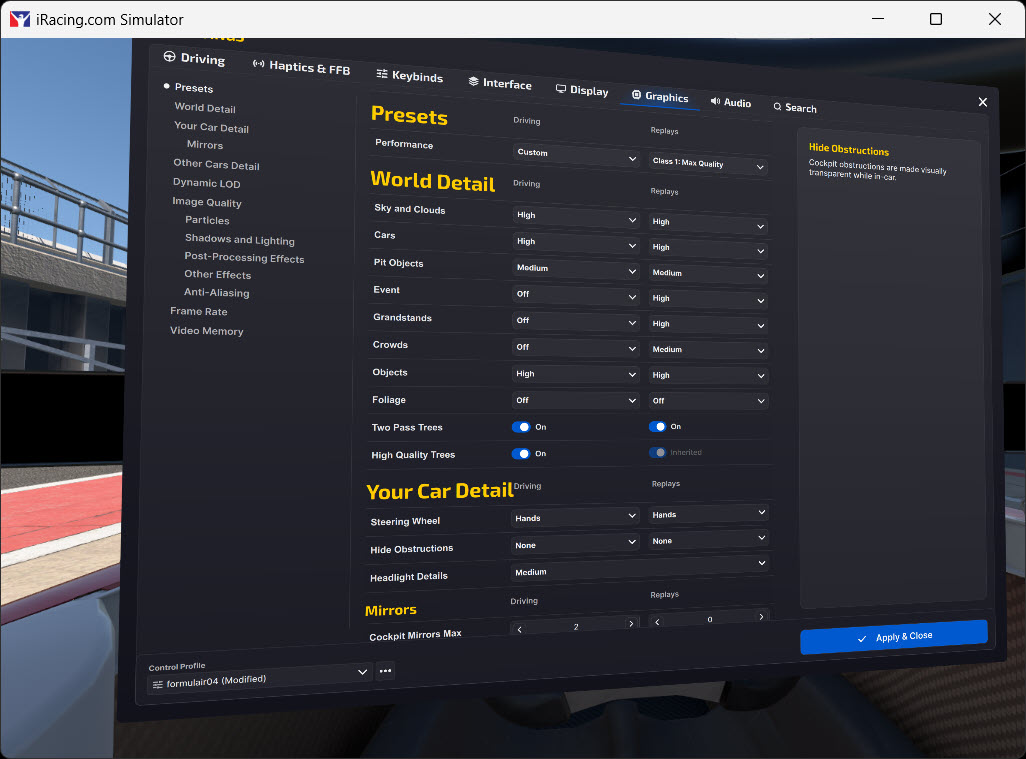Click the speaker icon for Audio settings
The height and width of the screenshot is (759, 1026).
coord(715,101)
